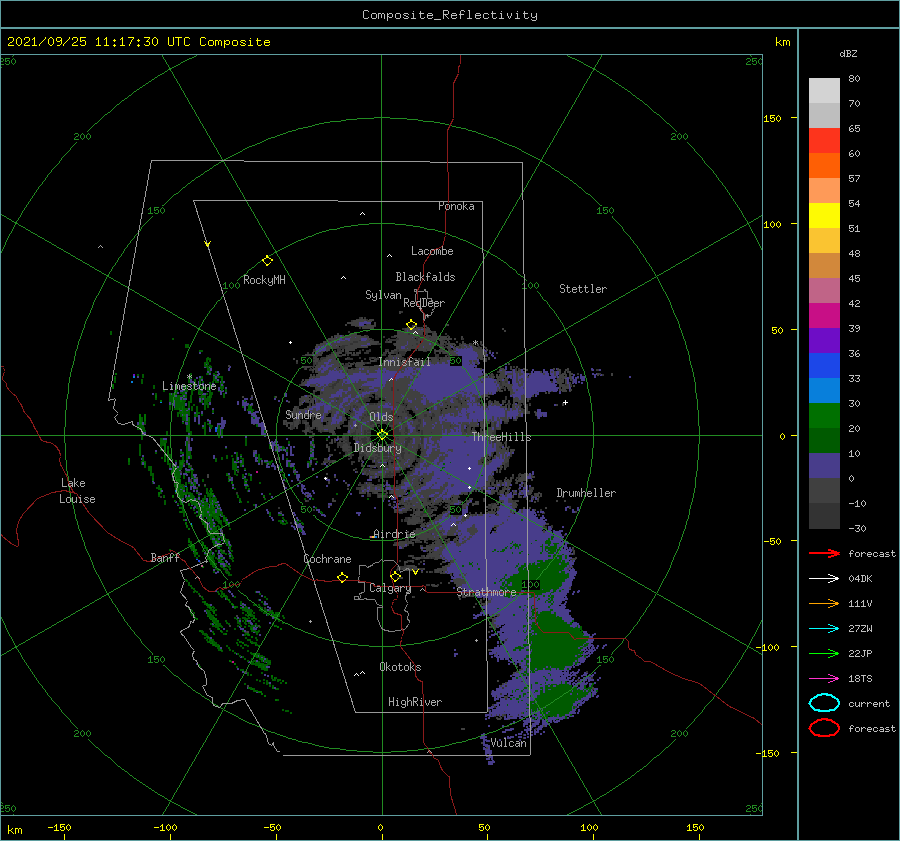The image size is (900, 841).
Task: Click the yellow diamond marker near RockyMH
Action: pyautogui.click(x=267, y=261)
